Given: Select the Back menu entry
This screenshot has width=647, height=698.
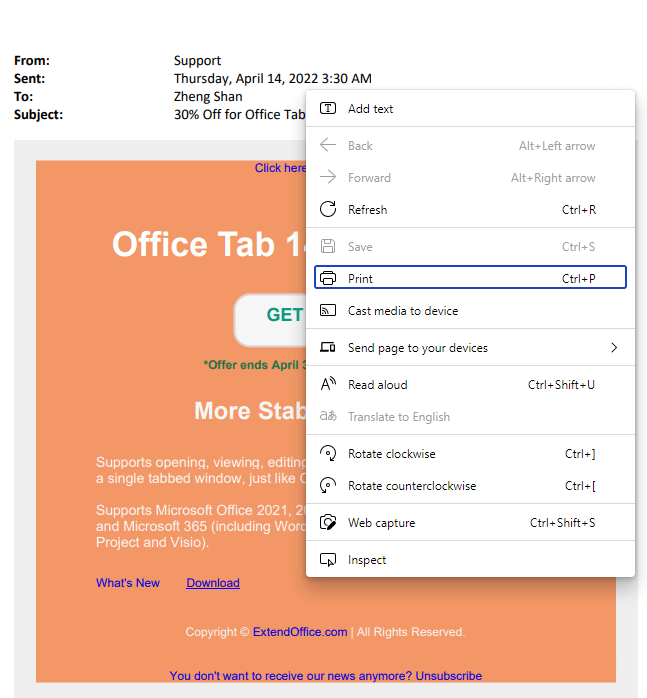Looking at the screenshot, I should (x=470, y=145).
